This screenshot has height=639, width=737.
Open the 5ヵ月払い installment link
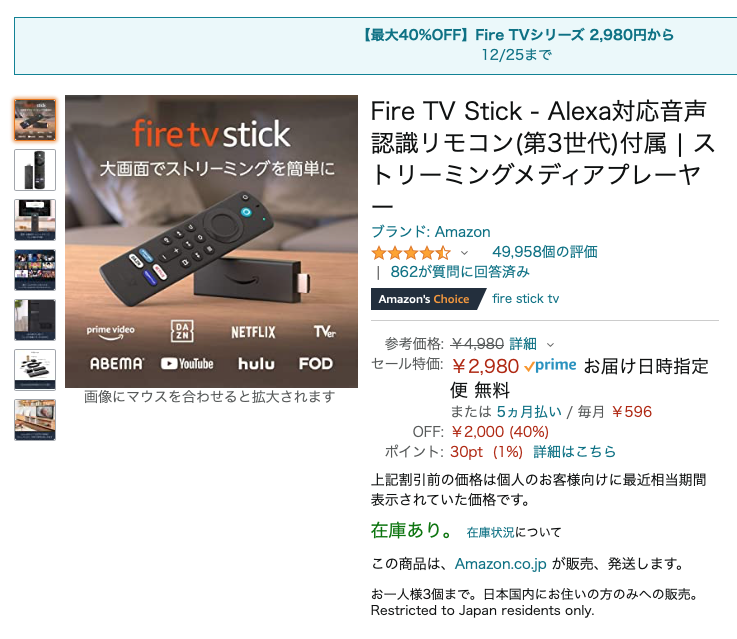tap(529, 412)
